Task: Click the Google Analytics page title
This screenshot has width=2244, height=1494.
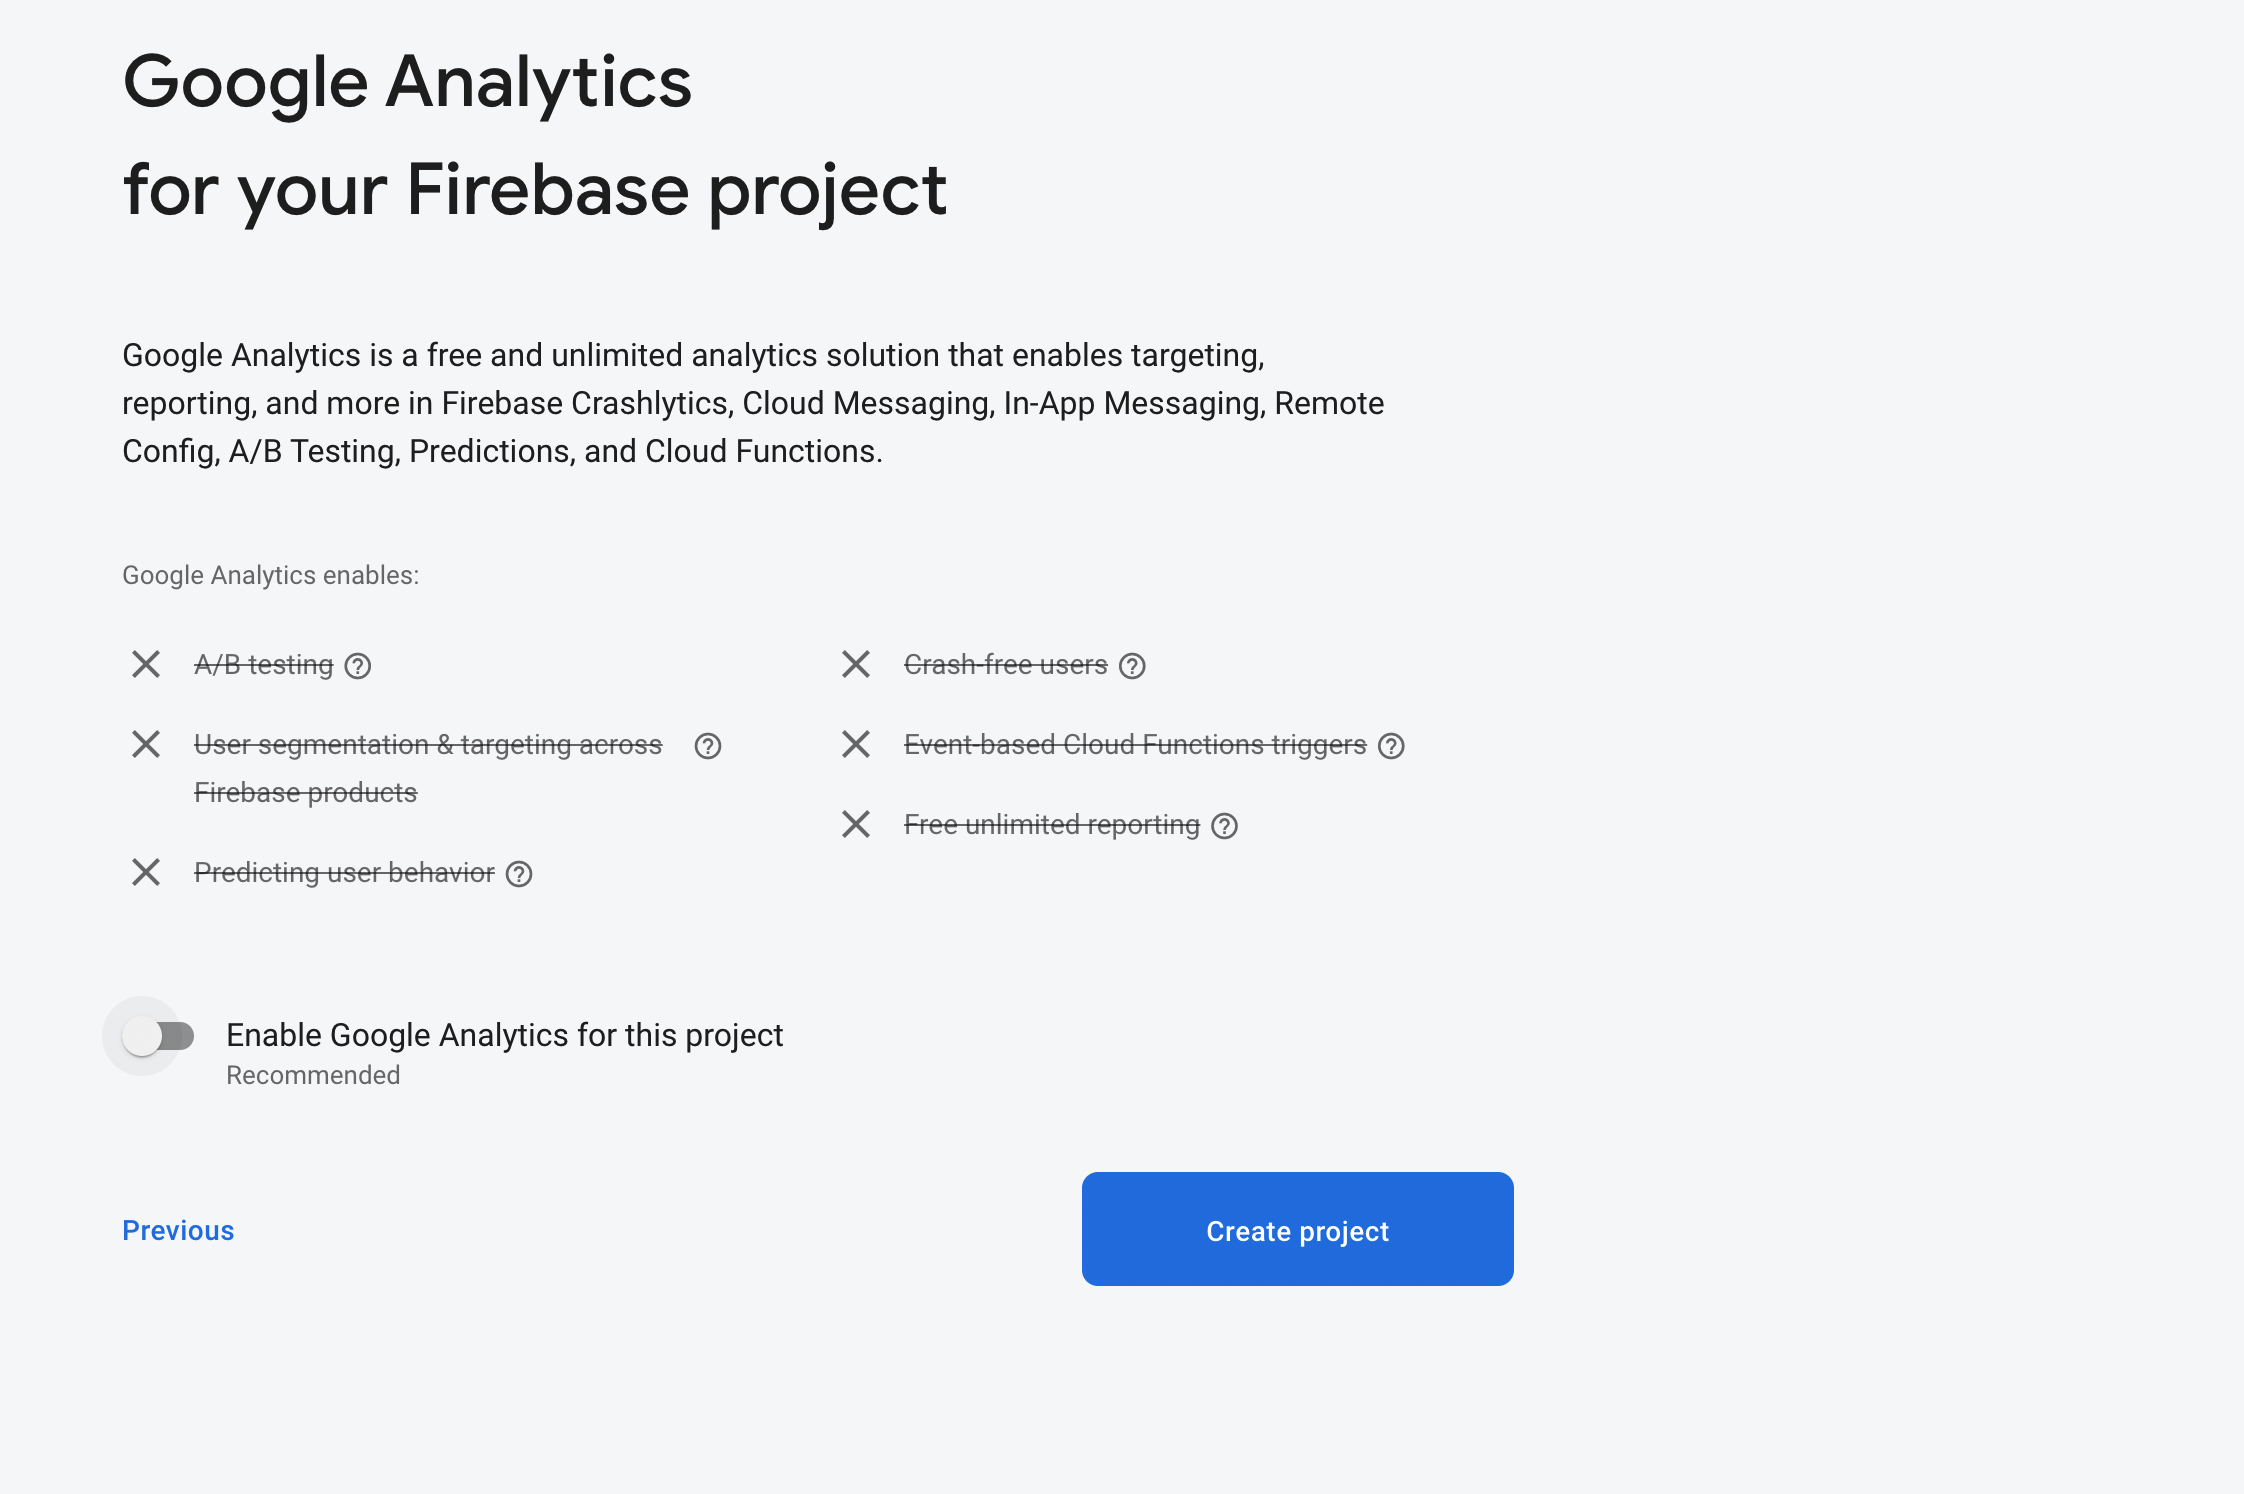Action: [407, 82]
